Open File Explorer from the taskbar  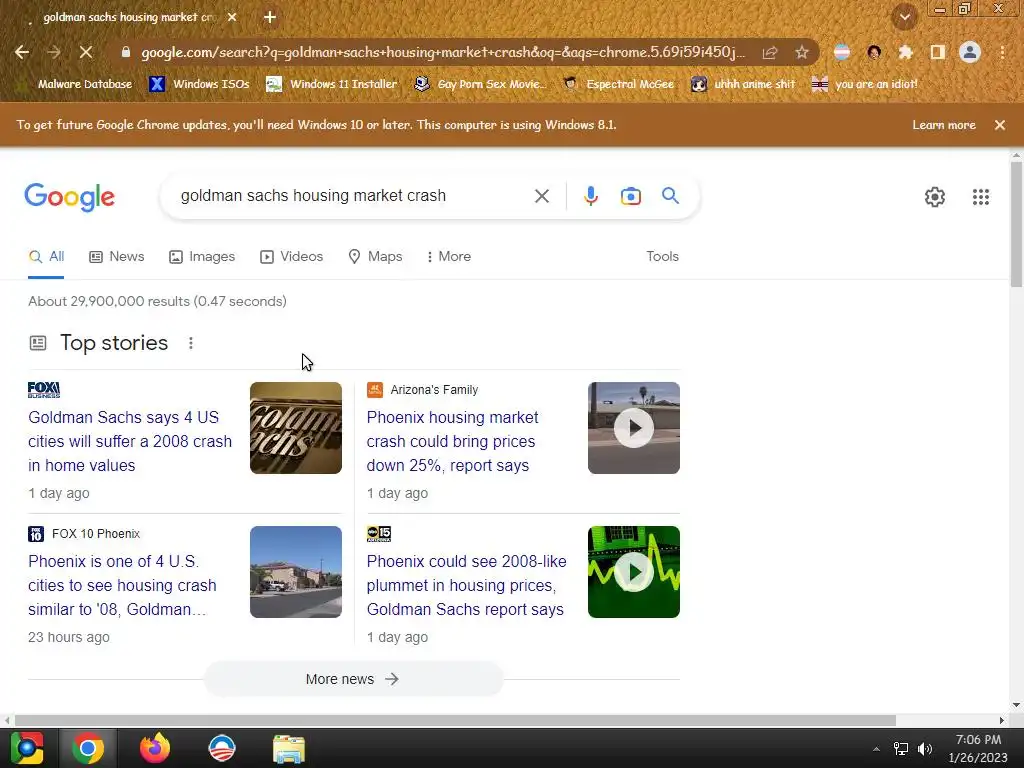(x=289, y=748)
